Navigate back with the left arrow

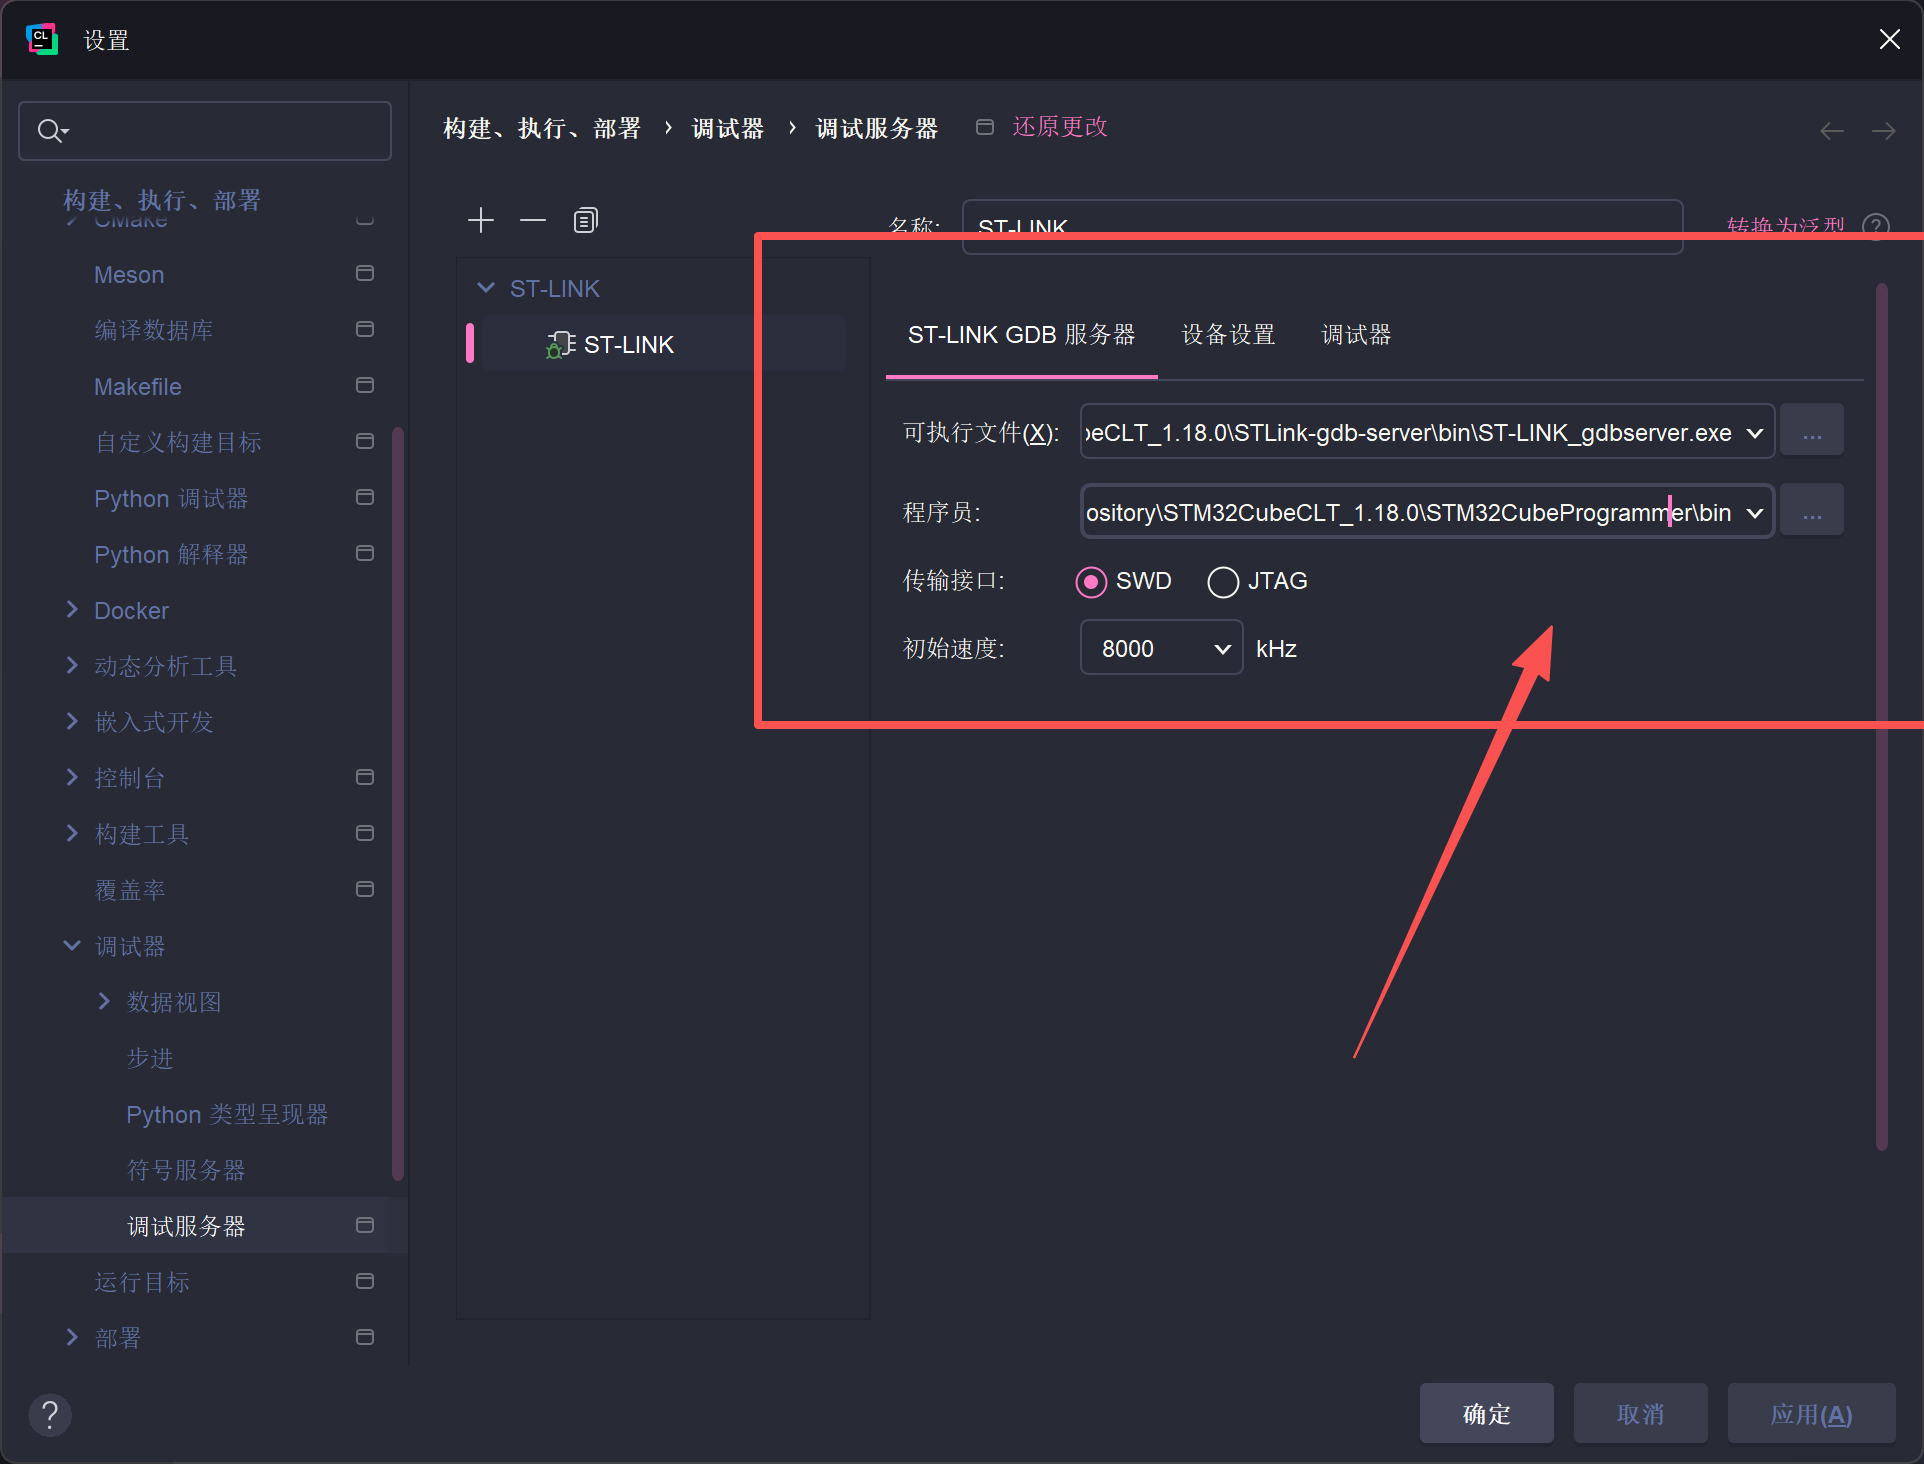pos(1832,131)
